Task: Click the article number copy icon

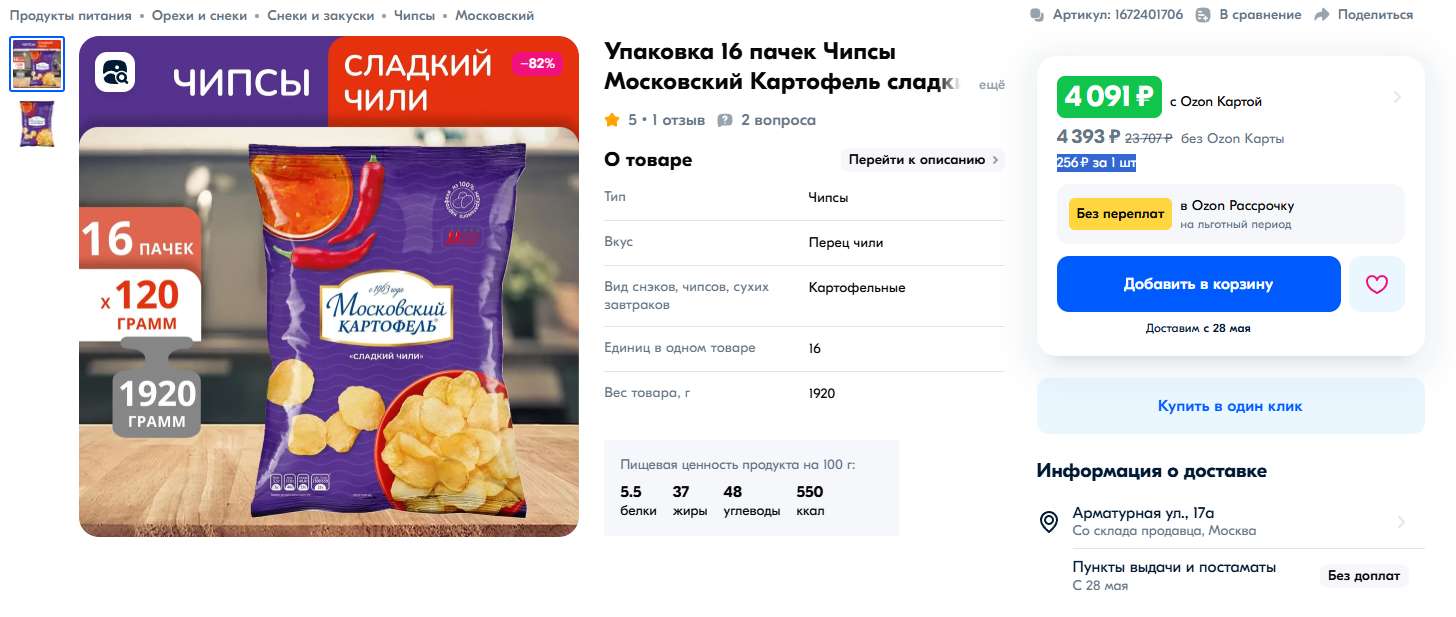Action: click(1037, 15)
